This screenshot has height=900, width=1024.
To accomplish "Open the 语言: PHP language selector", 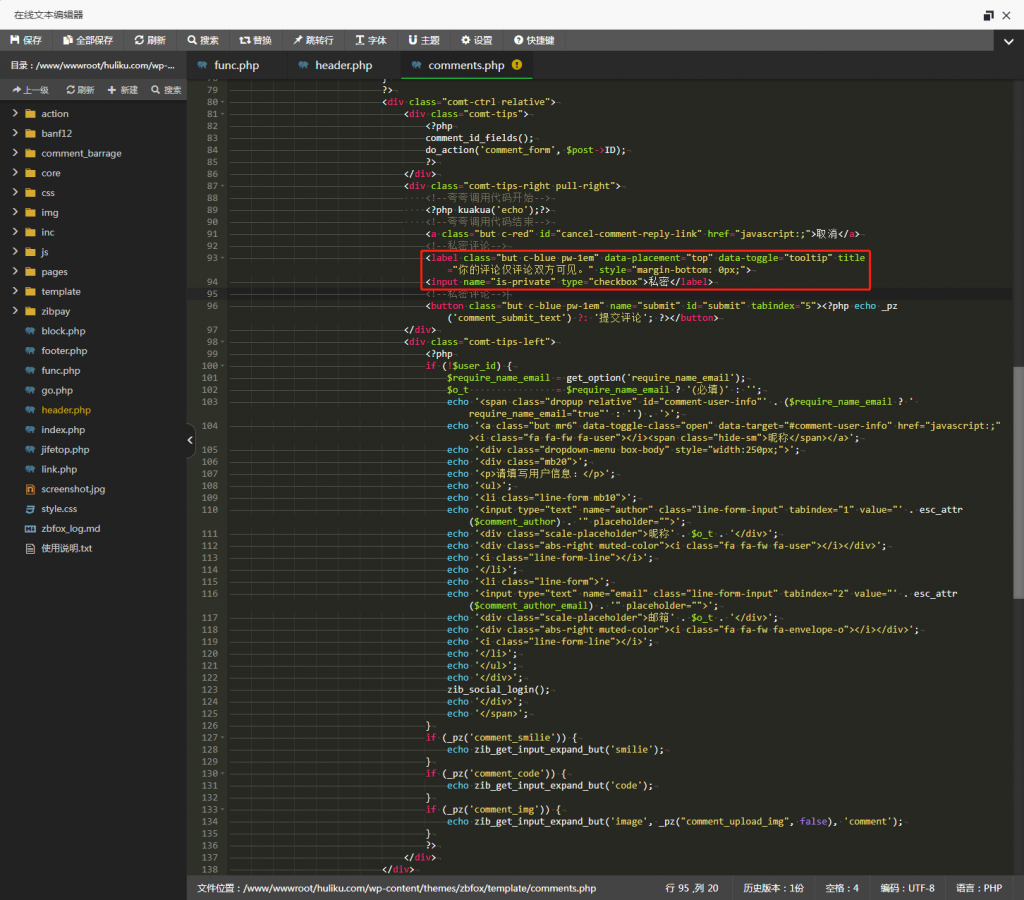I will coord(979,888).
